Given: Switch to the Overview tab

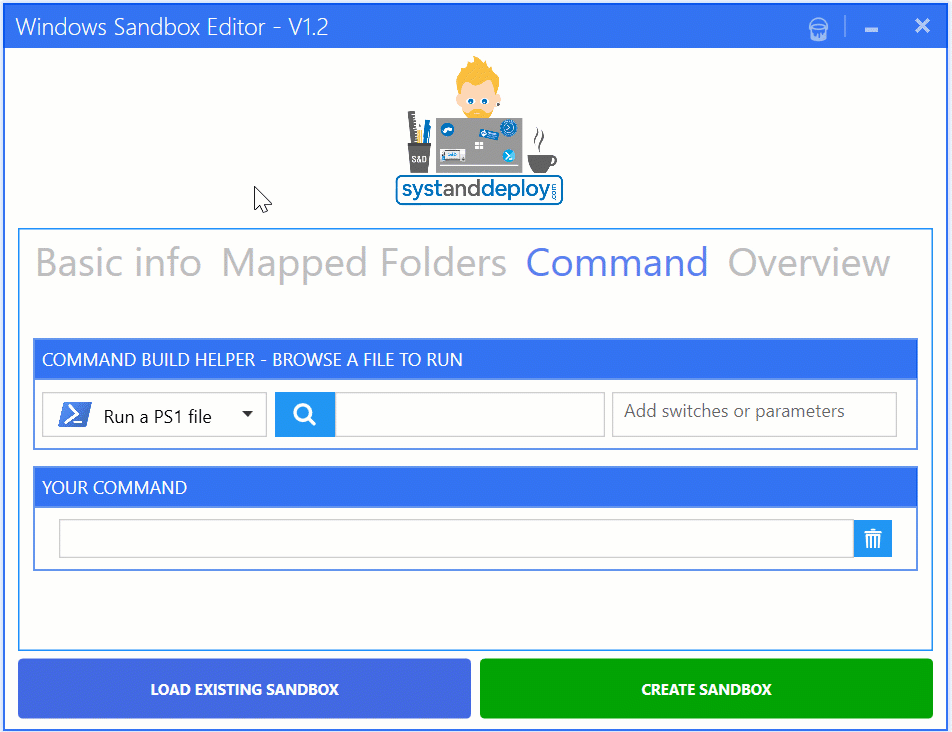Looking at the screenshot, I should point(809,263).
